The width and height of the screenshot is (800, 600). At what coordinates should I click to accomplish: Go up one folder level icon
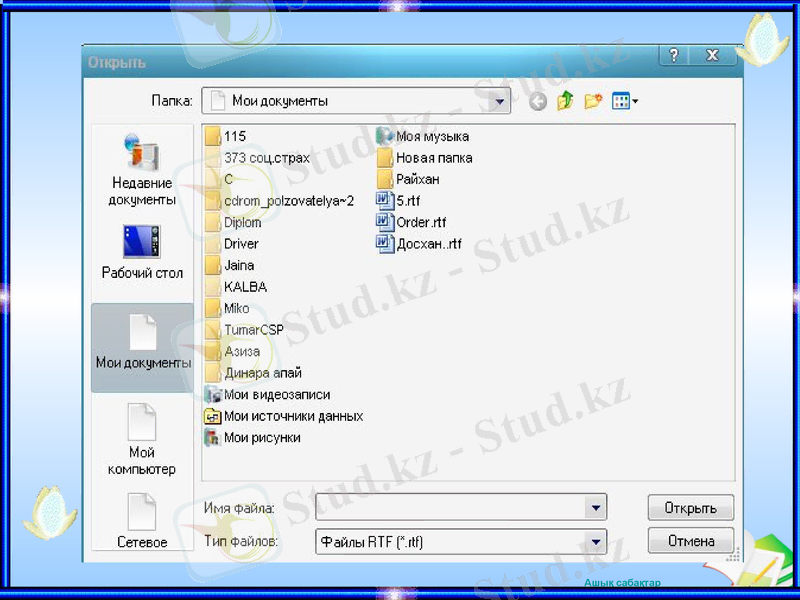565,101
